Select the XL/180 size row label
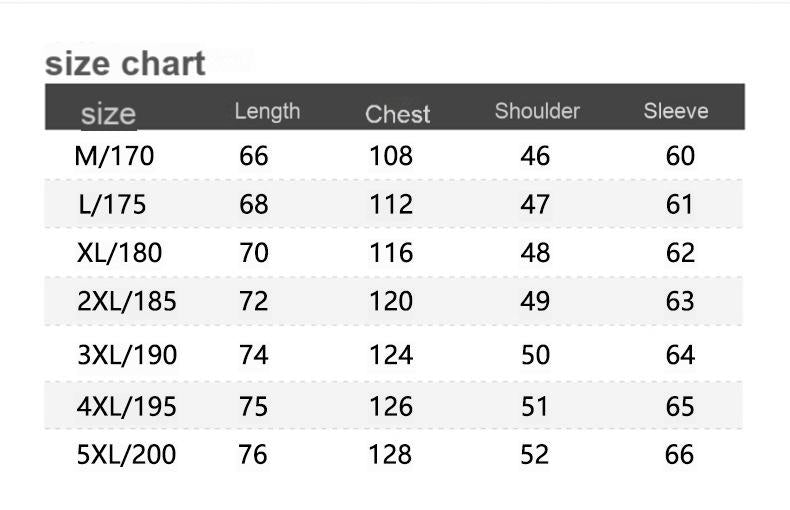The height and width of the screenshot is (510, 790). click(x=119, y=252)
